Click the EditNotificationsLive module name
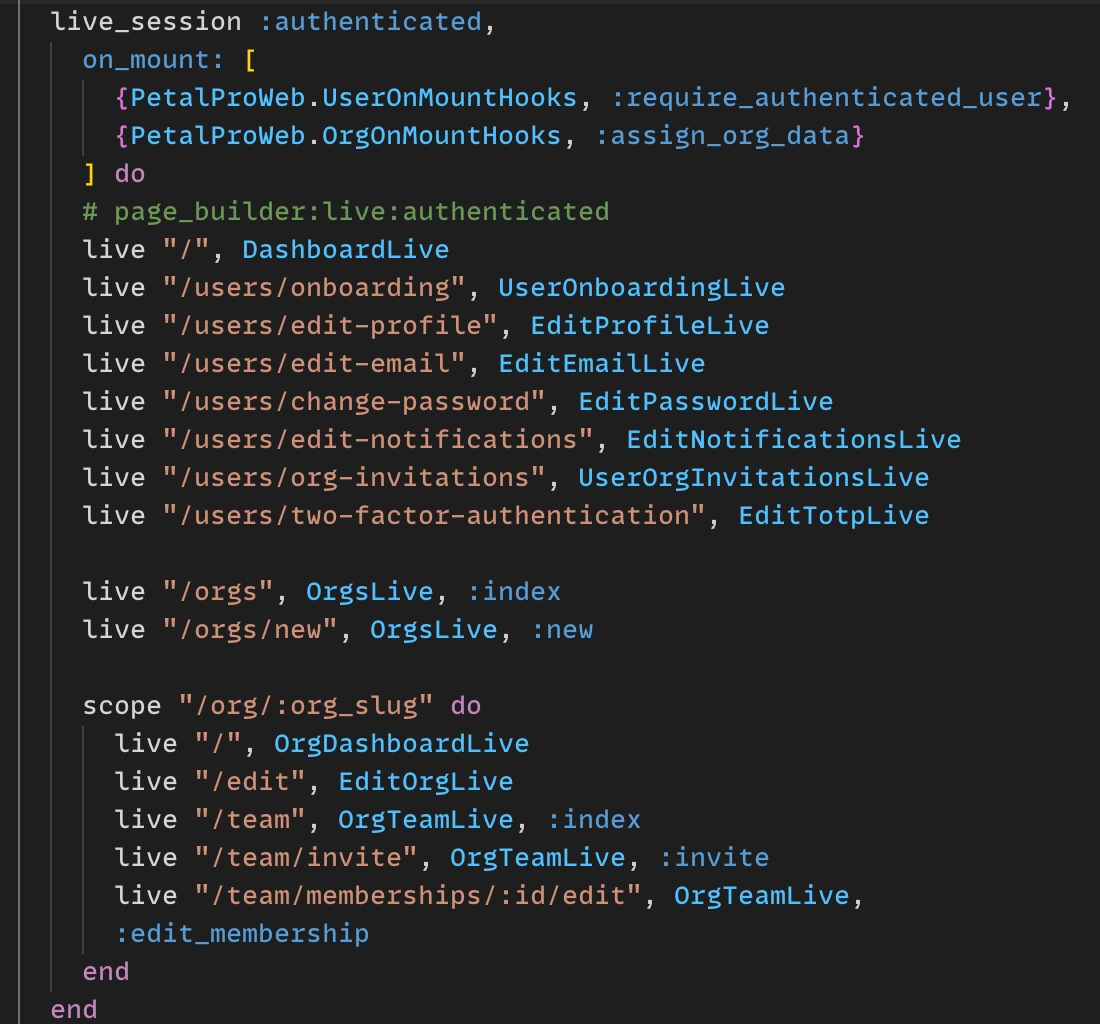The image size is (1100, 1024). 793,439
